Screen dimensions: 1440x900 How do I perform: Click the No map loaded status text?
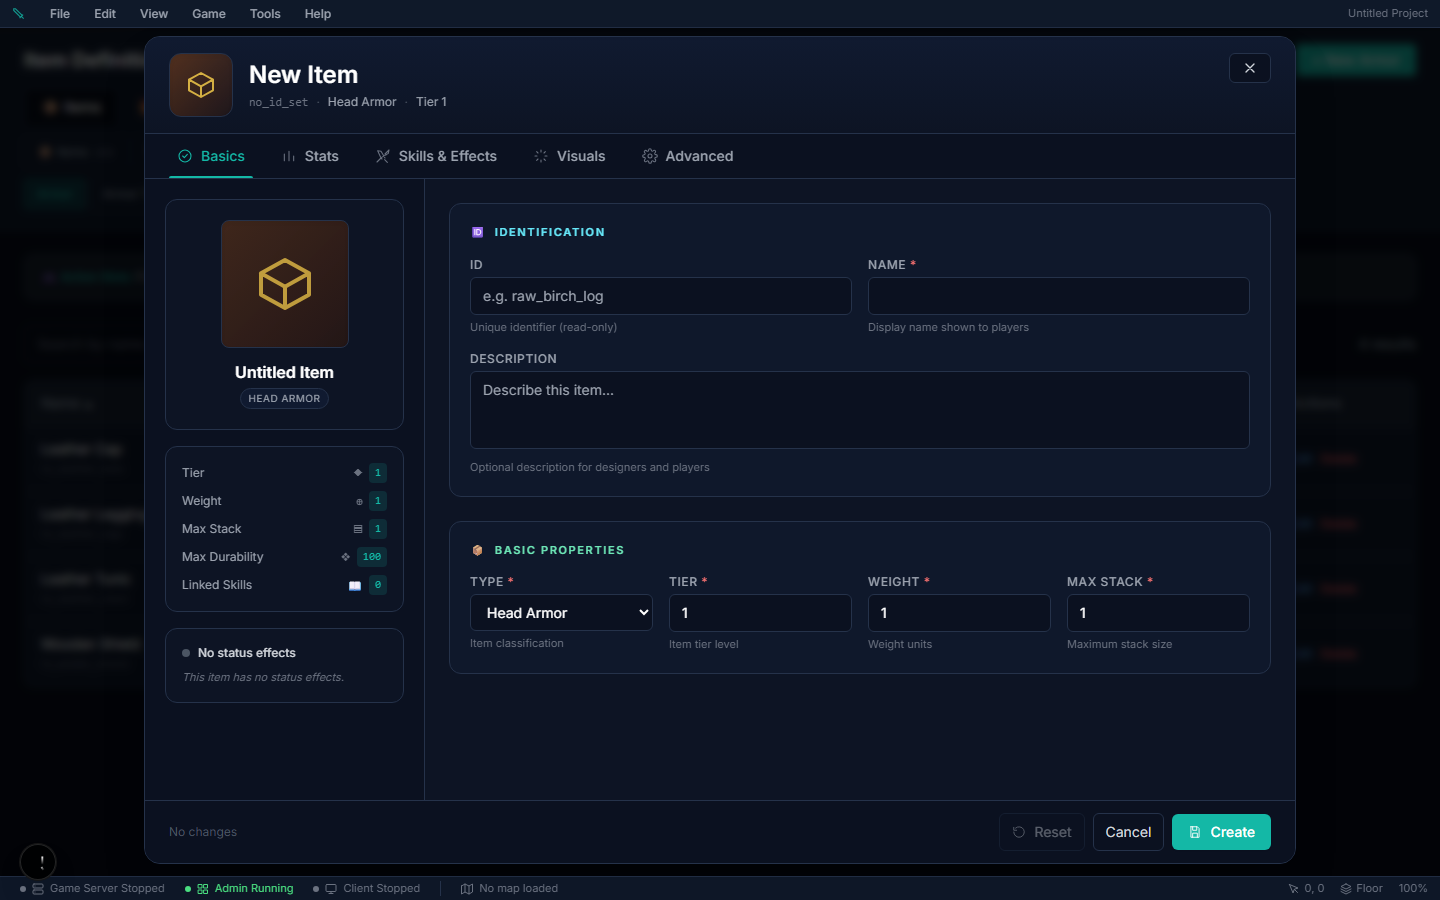pyautogui.click(x=518, y=888)
